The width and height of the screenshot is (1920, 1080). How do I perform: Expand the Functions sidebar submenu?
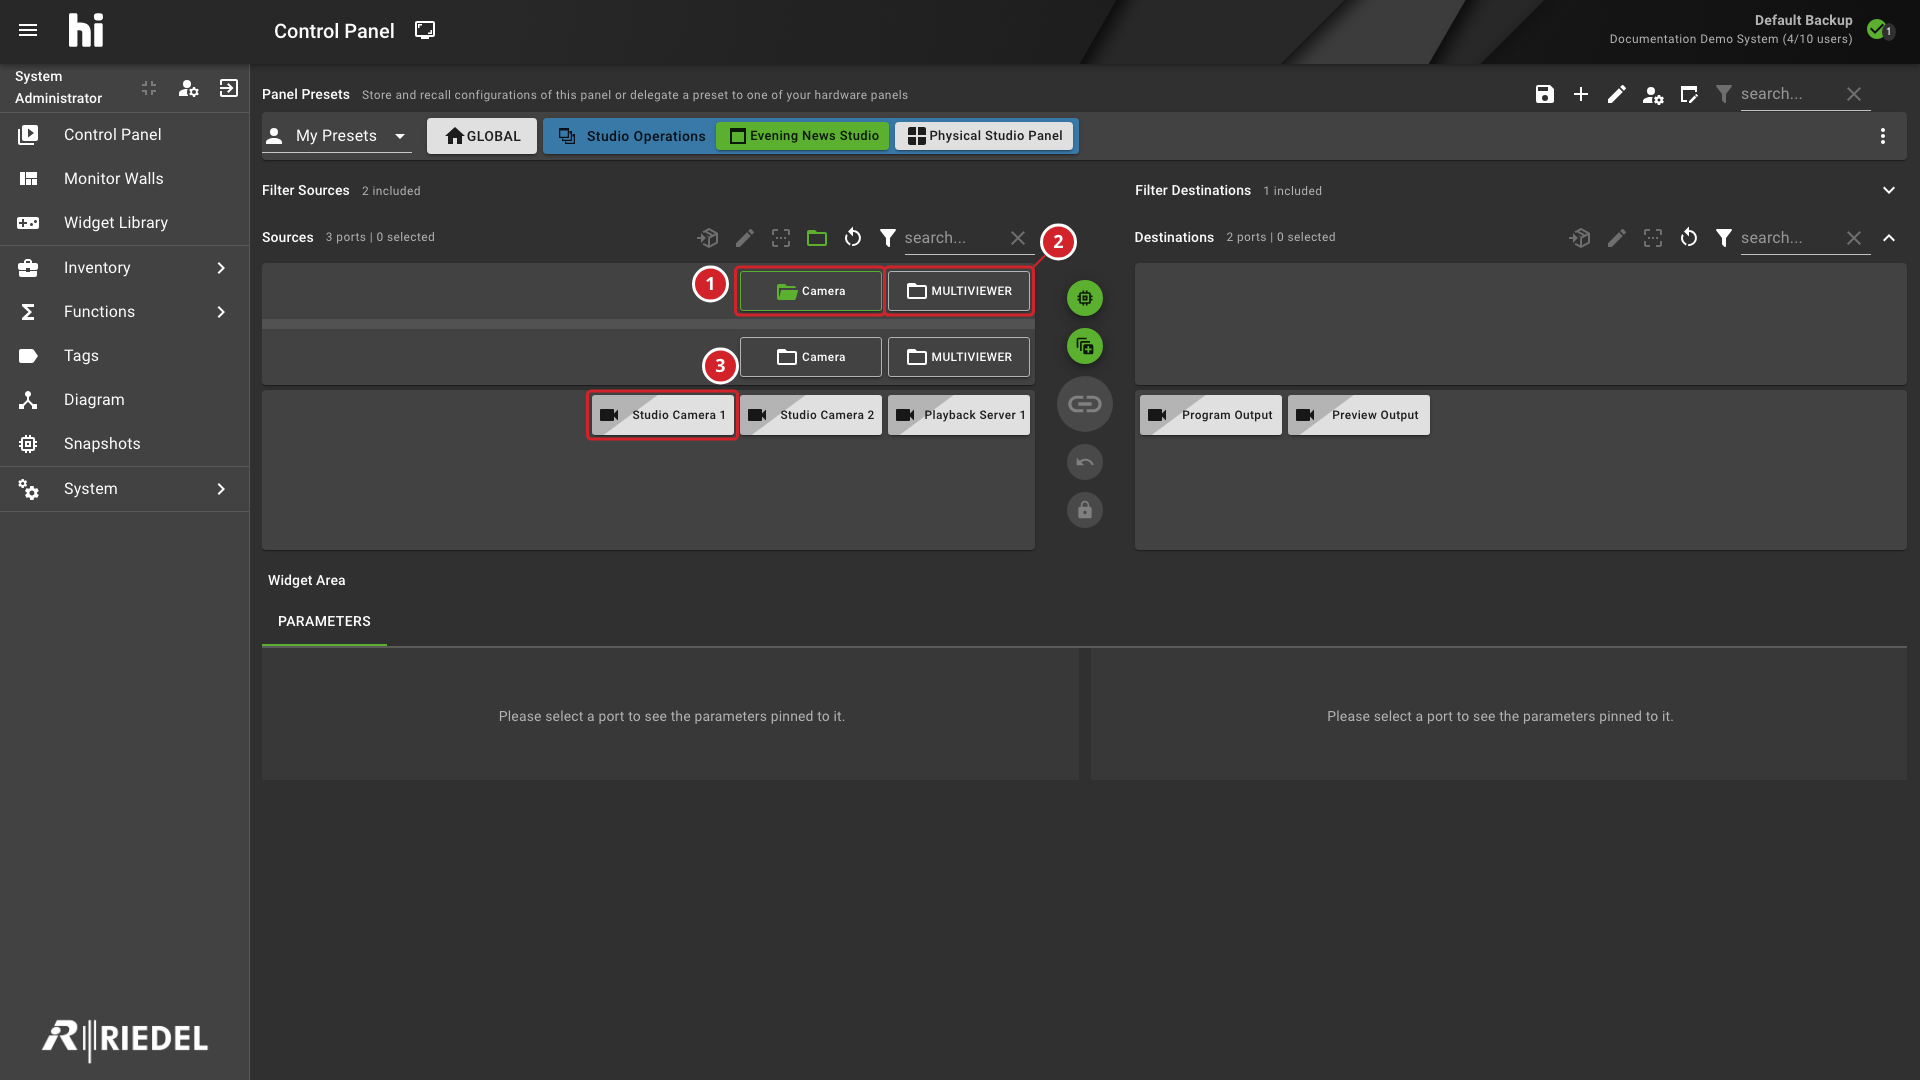click(221, 312)
